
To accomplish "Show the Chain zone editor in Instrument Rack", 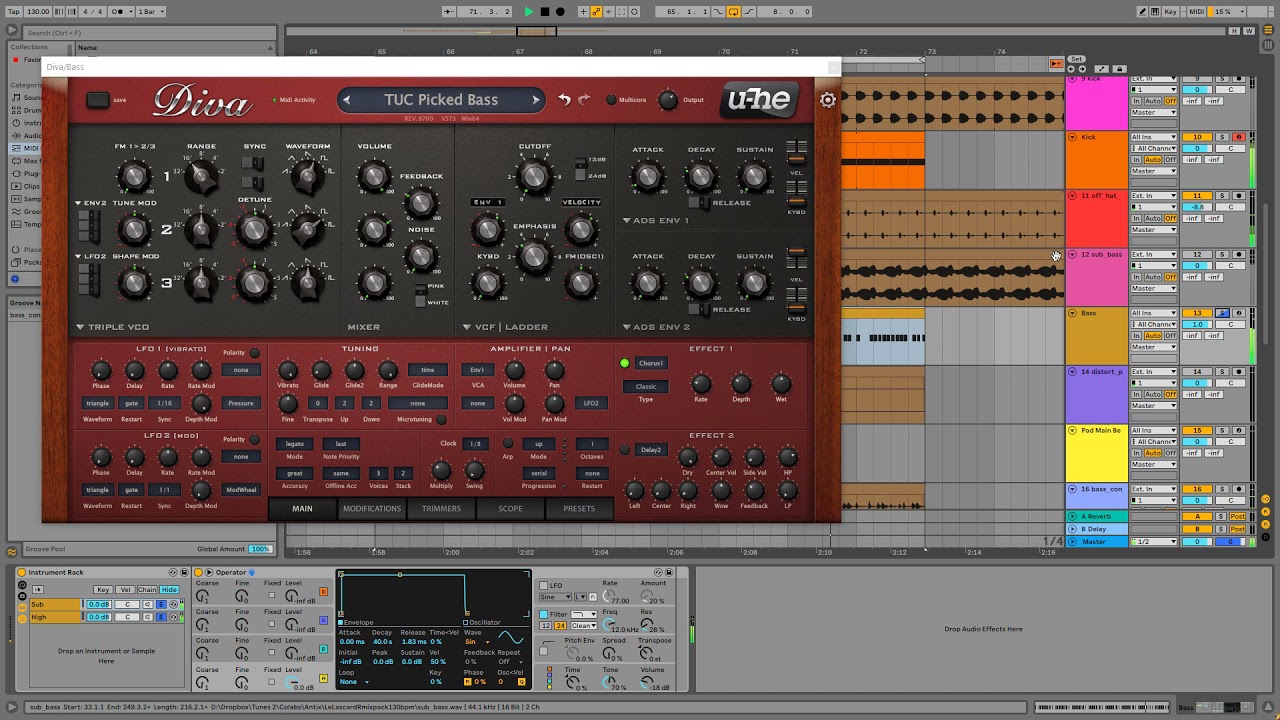I will click(147, 590).
